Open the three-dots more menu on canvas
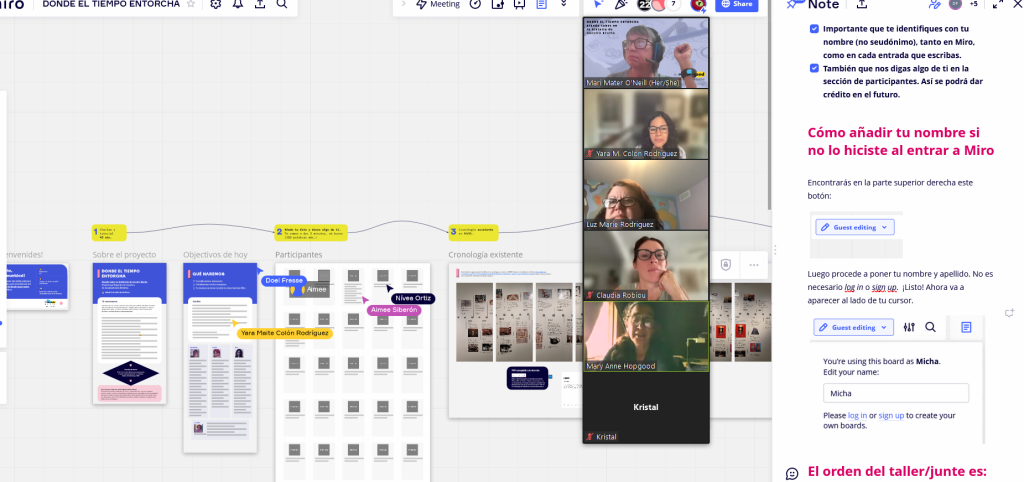Image resolution: width=1024 pixels, height=482 pixels. click(x=754, y=265)
